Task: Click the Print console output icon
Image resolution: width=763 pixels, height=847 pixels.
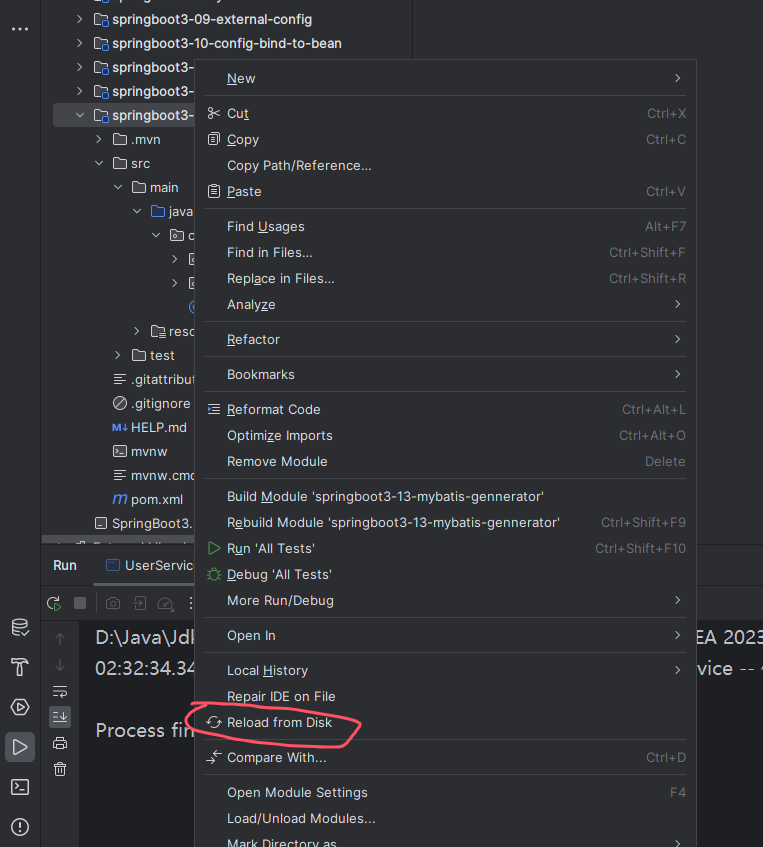Action: [60, 743]
